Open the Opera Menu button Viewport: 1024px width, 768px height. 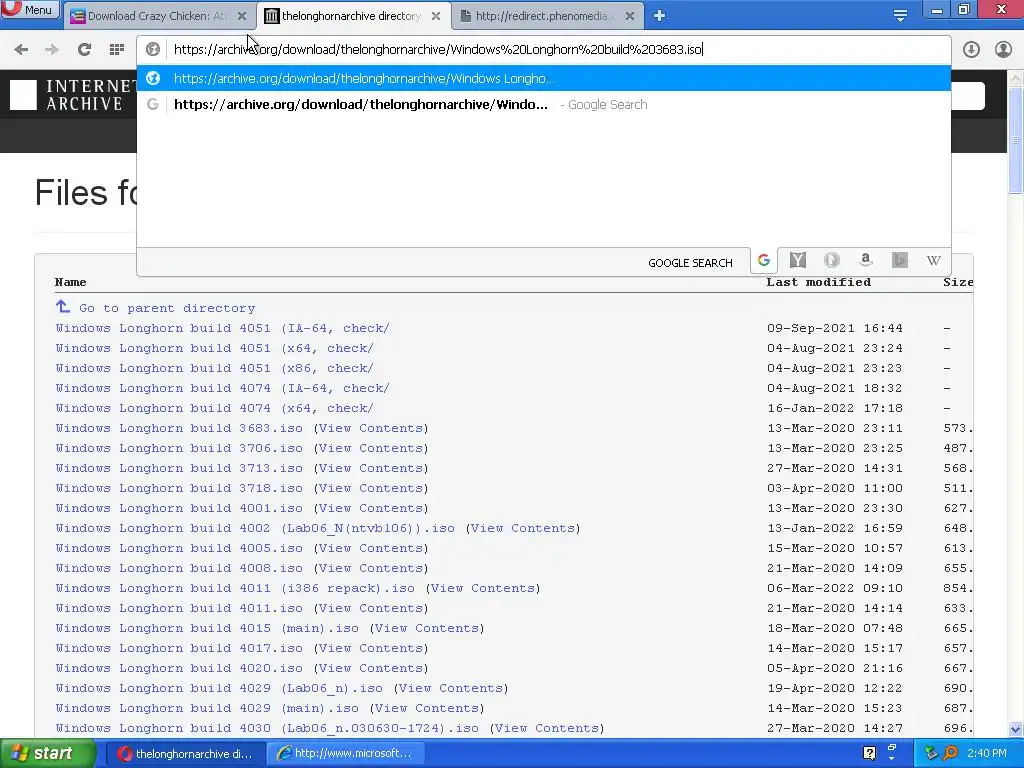[x=30, y=10]
